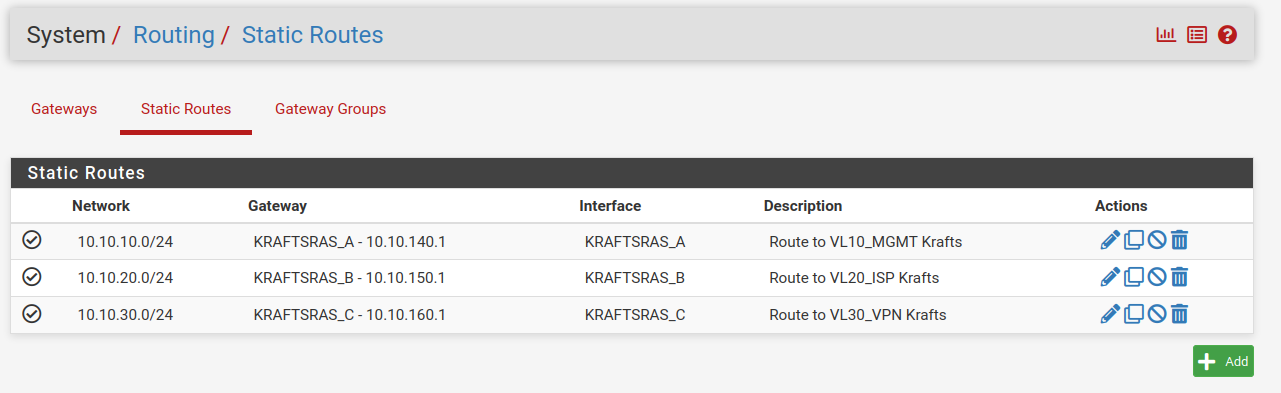The height and width of the screenshot is (393, 1281).
Task: Copy the 10.10.10.0/24 route
Action: point(1134,240)
